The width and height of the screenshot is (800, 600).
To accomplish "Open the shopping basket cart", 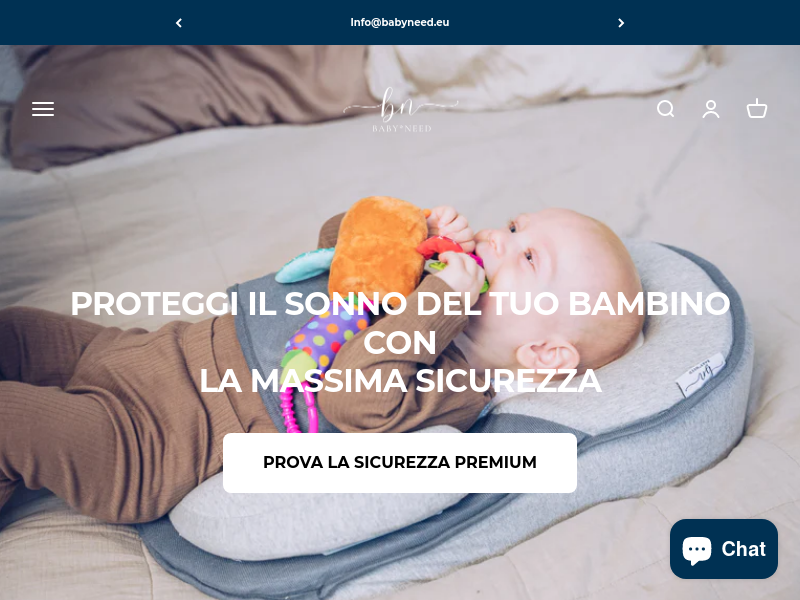I will point(757,108).
